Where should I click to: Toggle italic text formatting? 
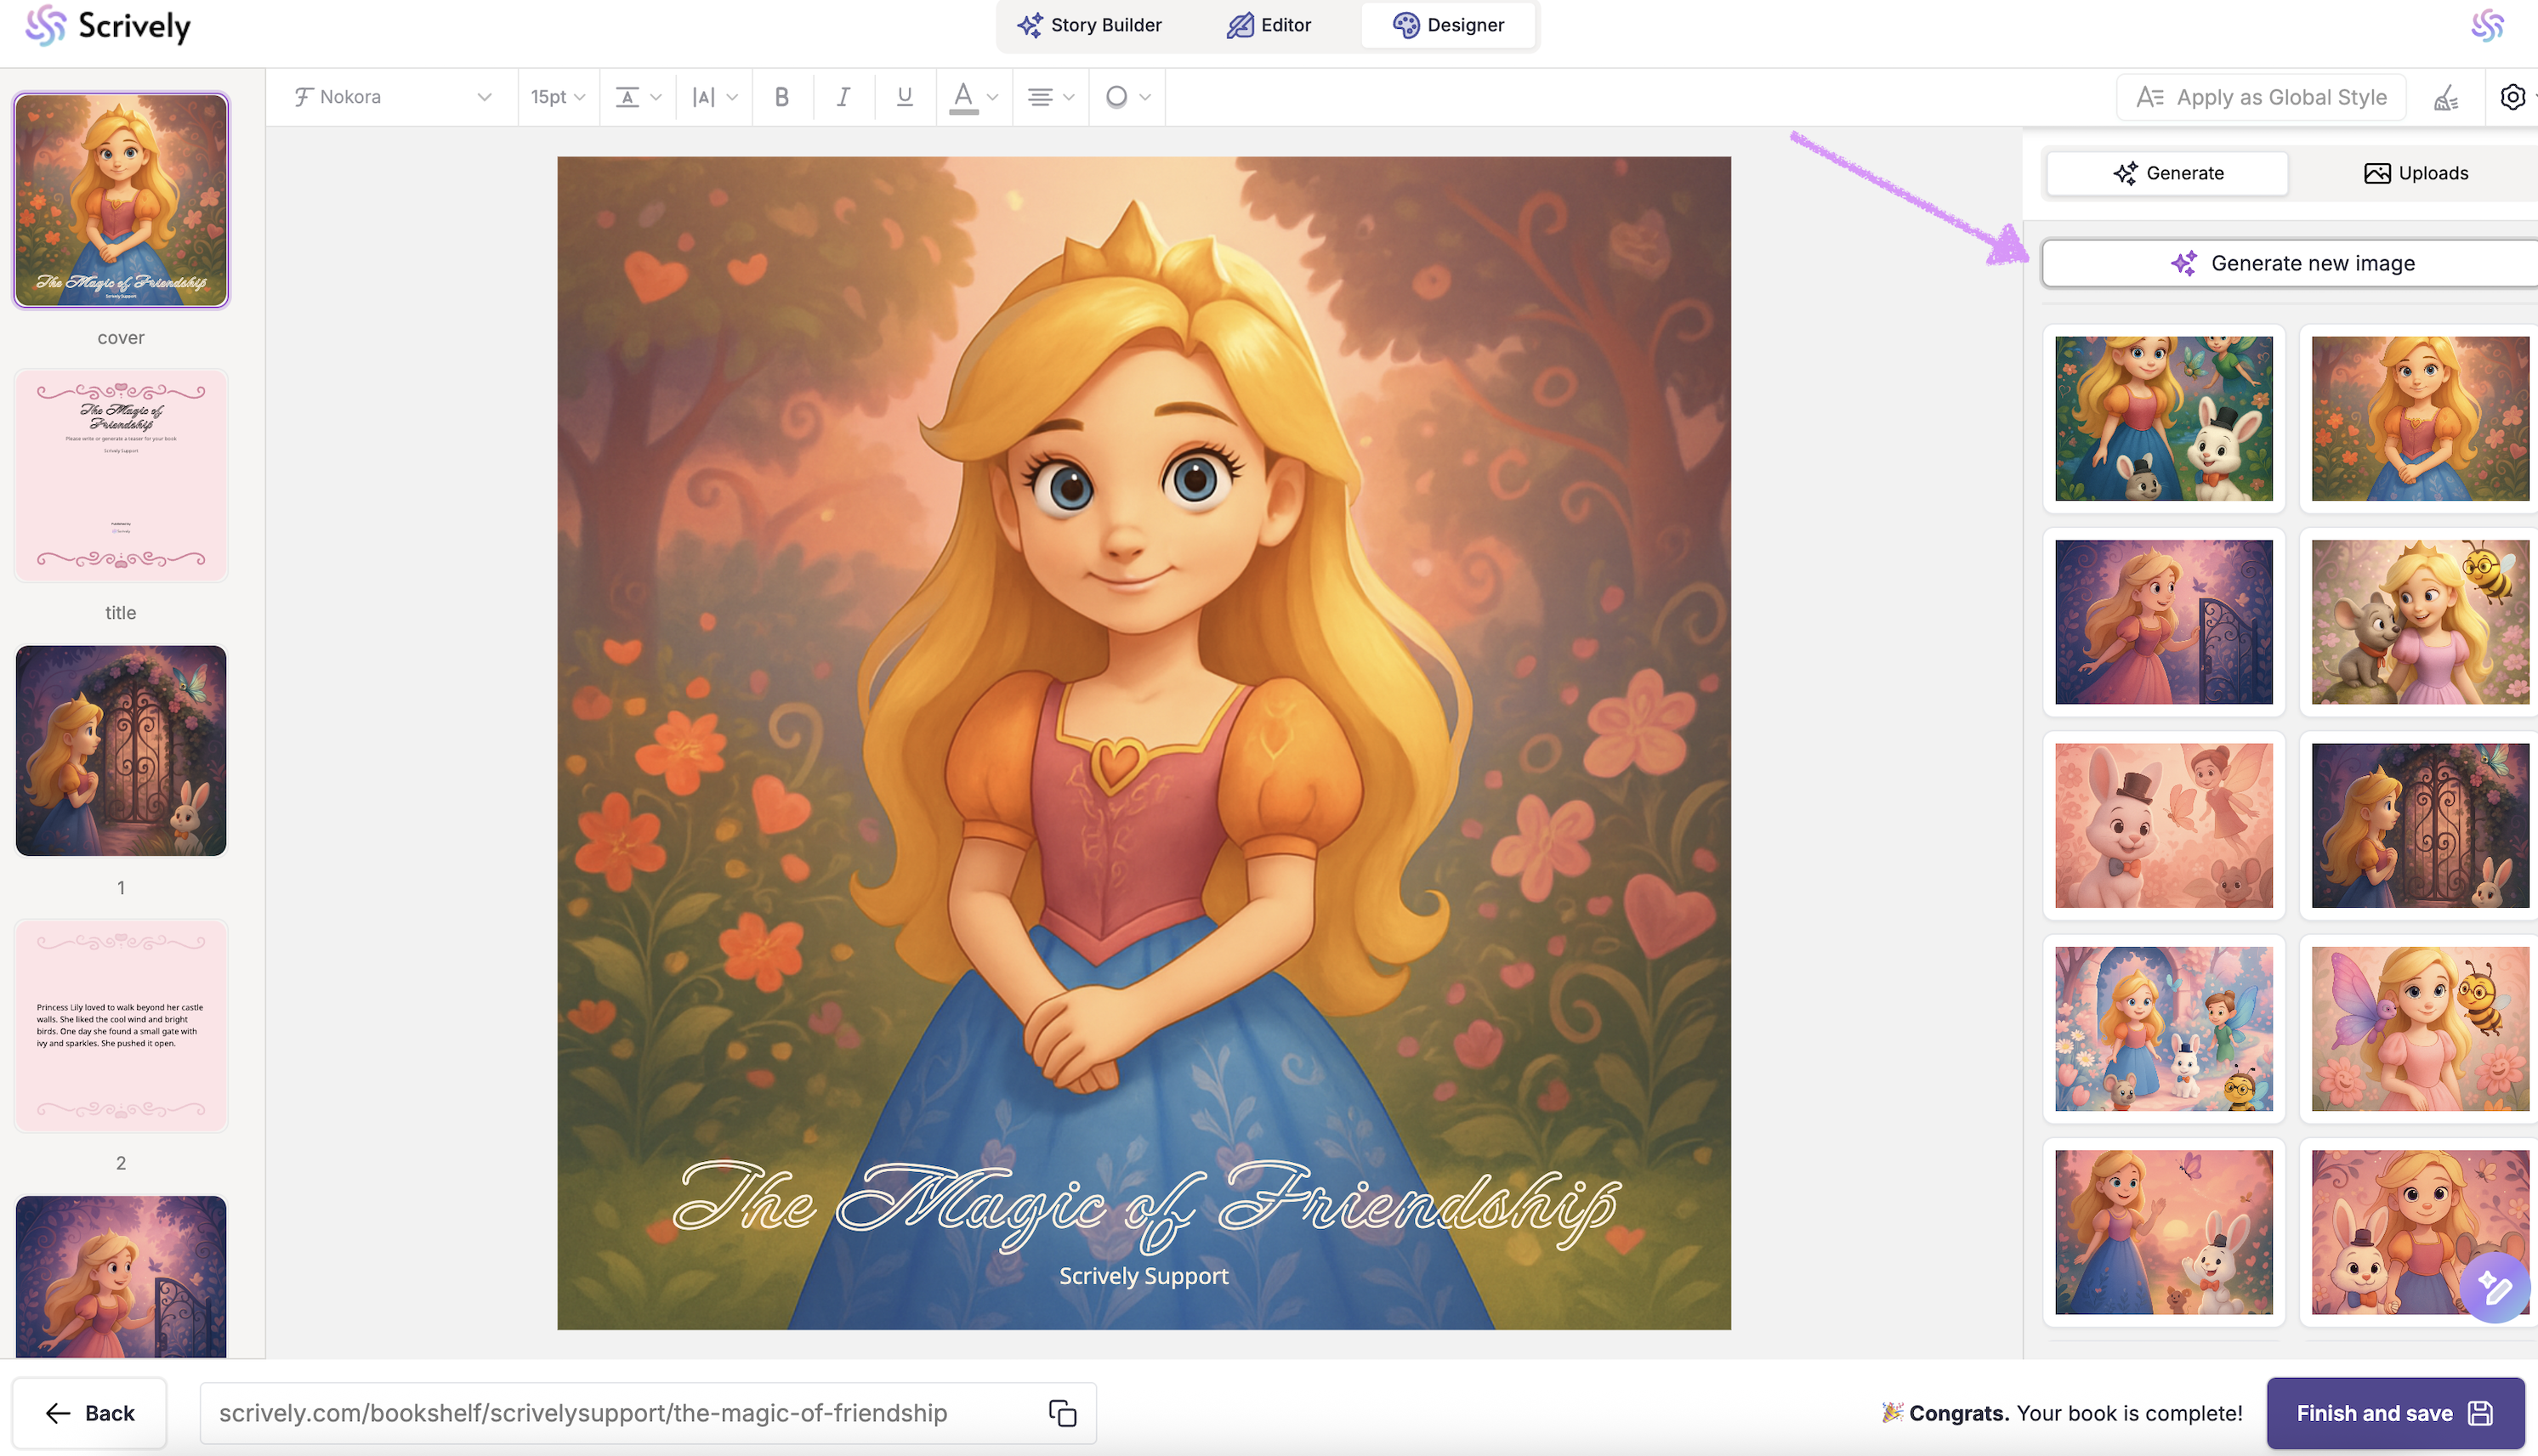click(x=843, y=97)
